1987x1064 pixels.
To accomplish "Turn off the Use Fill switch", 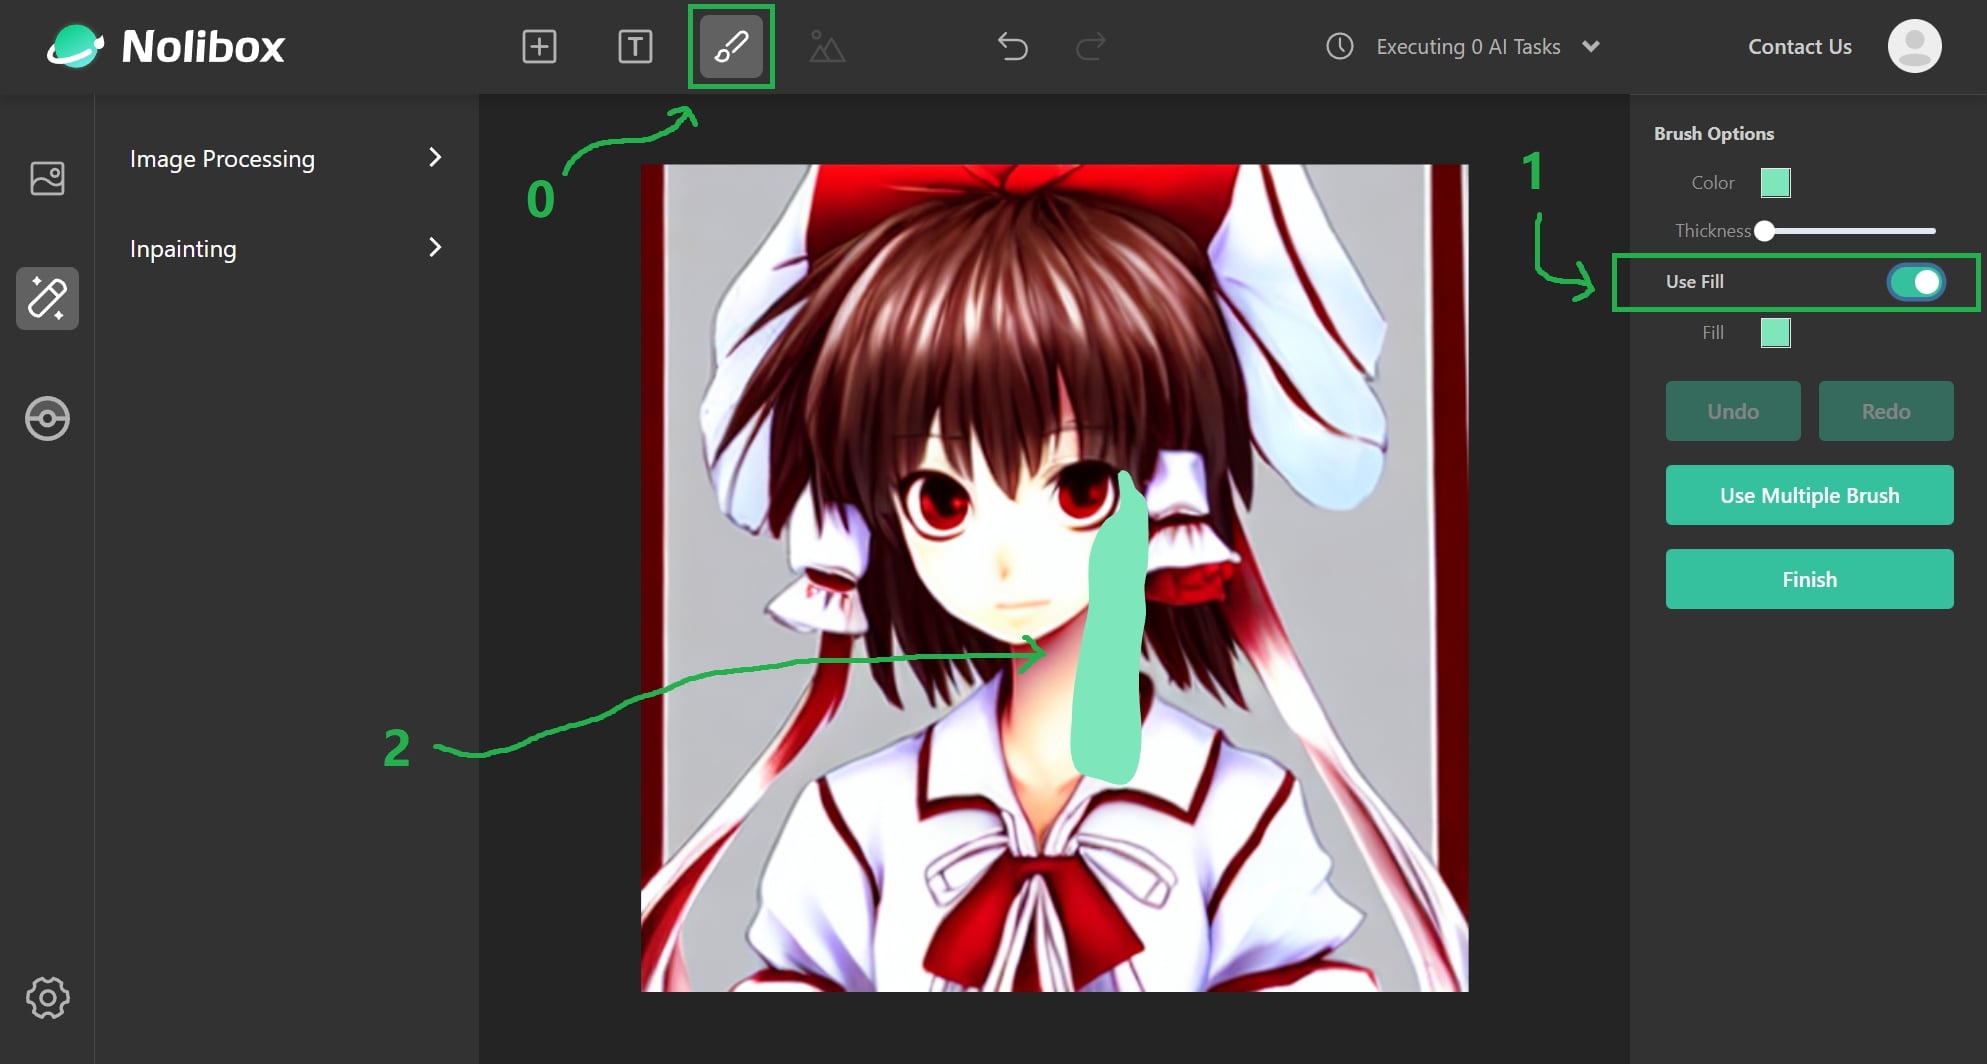I will coord(1916,282).
